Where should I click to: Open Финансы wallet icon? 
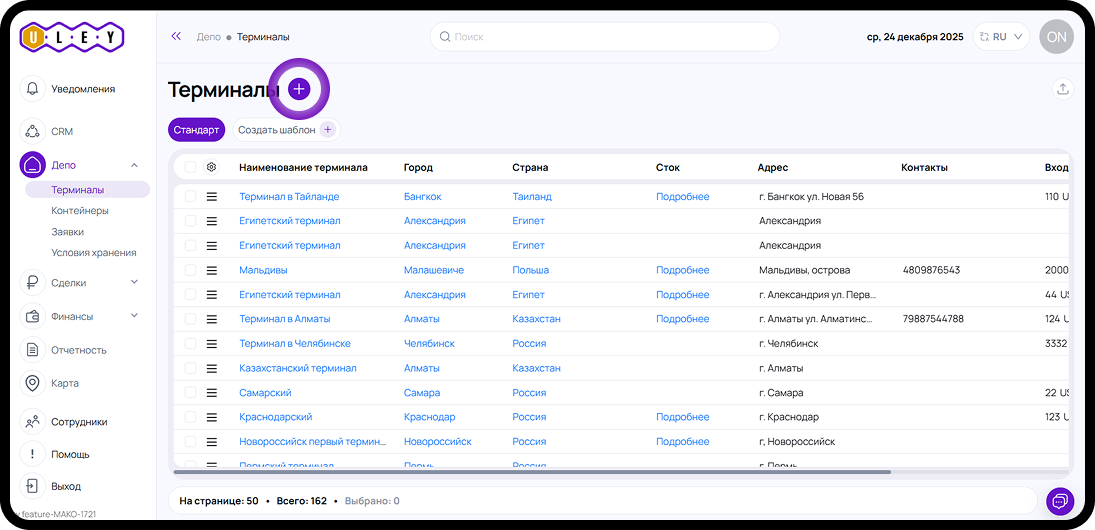(32, 316)
